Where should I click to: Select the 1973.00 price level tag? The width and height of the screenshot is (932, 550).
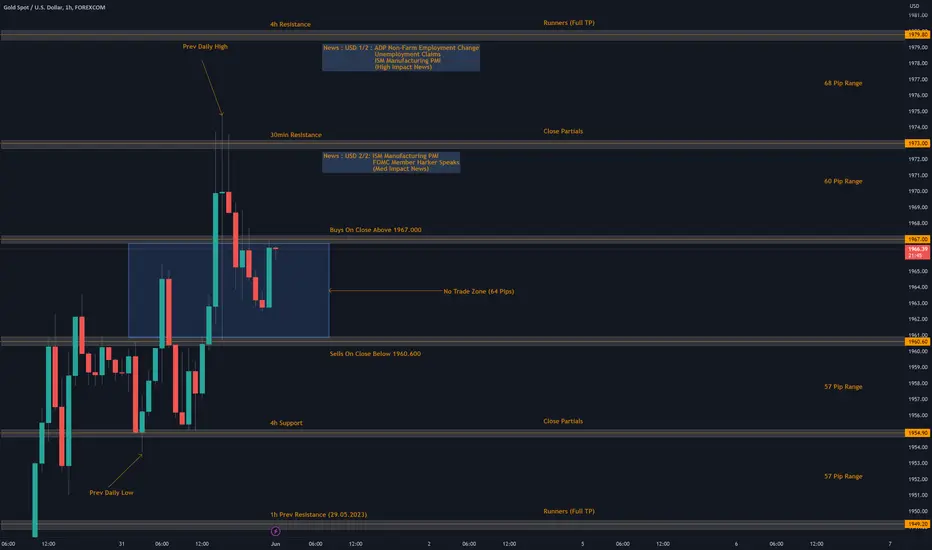pyautogui.click(x=918, y=143)
